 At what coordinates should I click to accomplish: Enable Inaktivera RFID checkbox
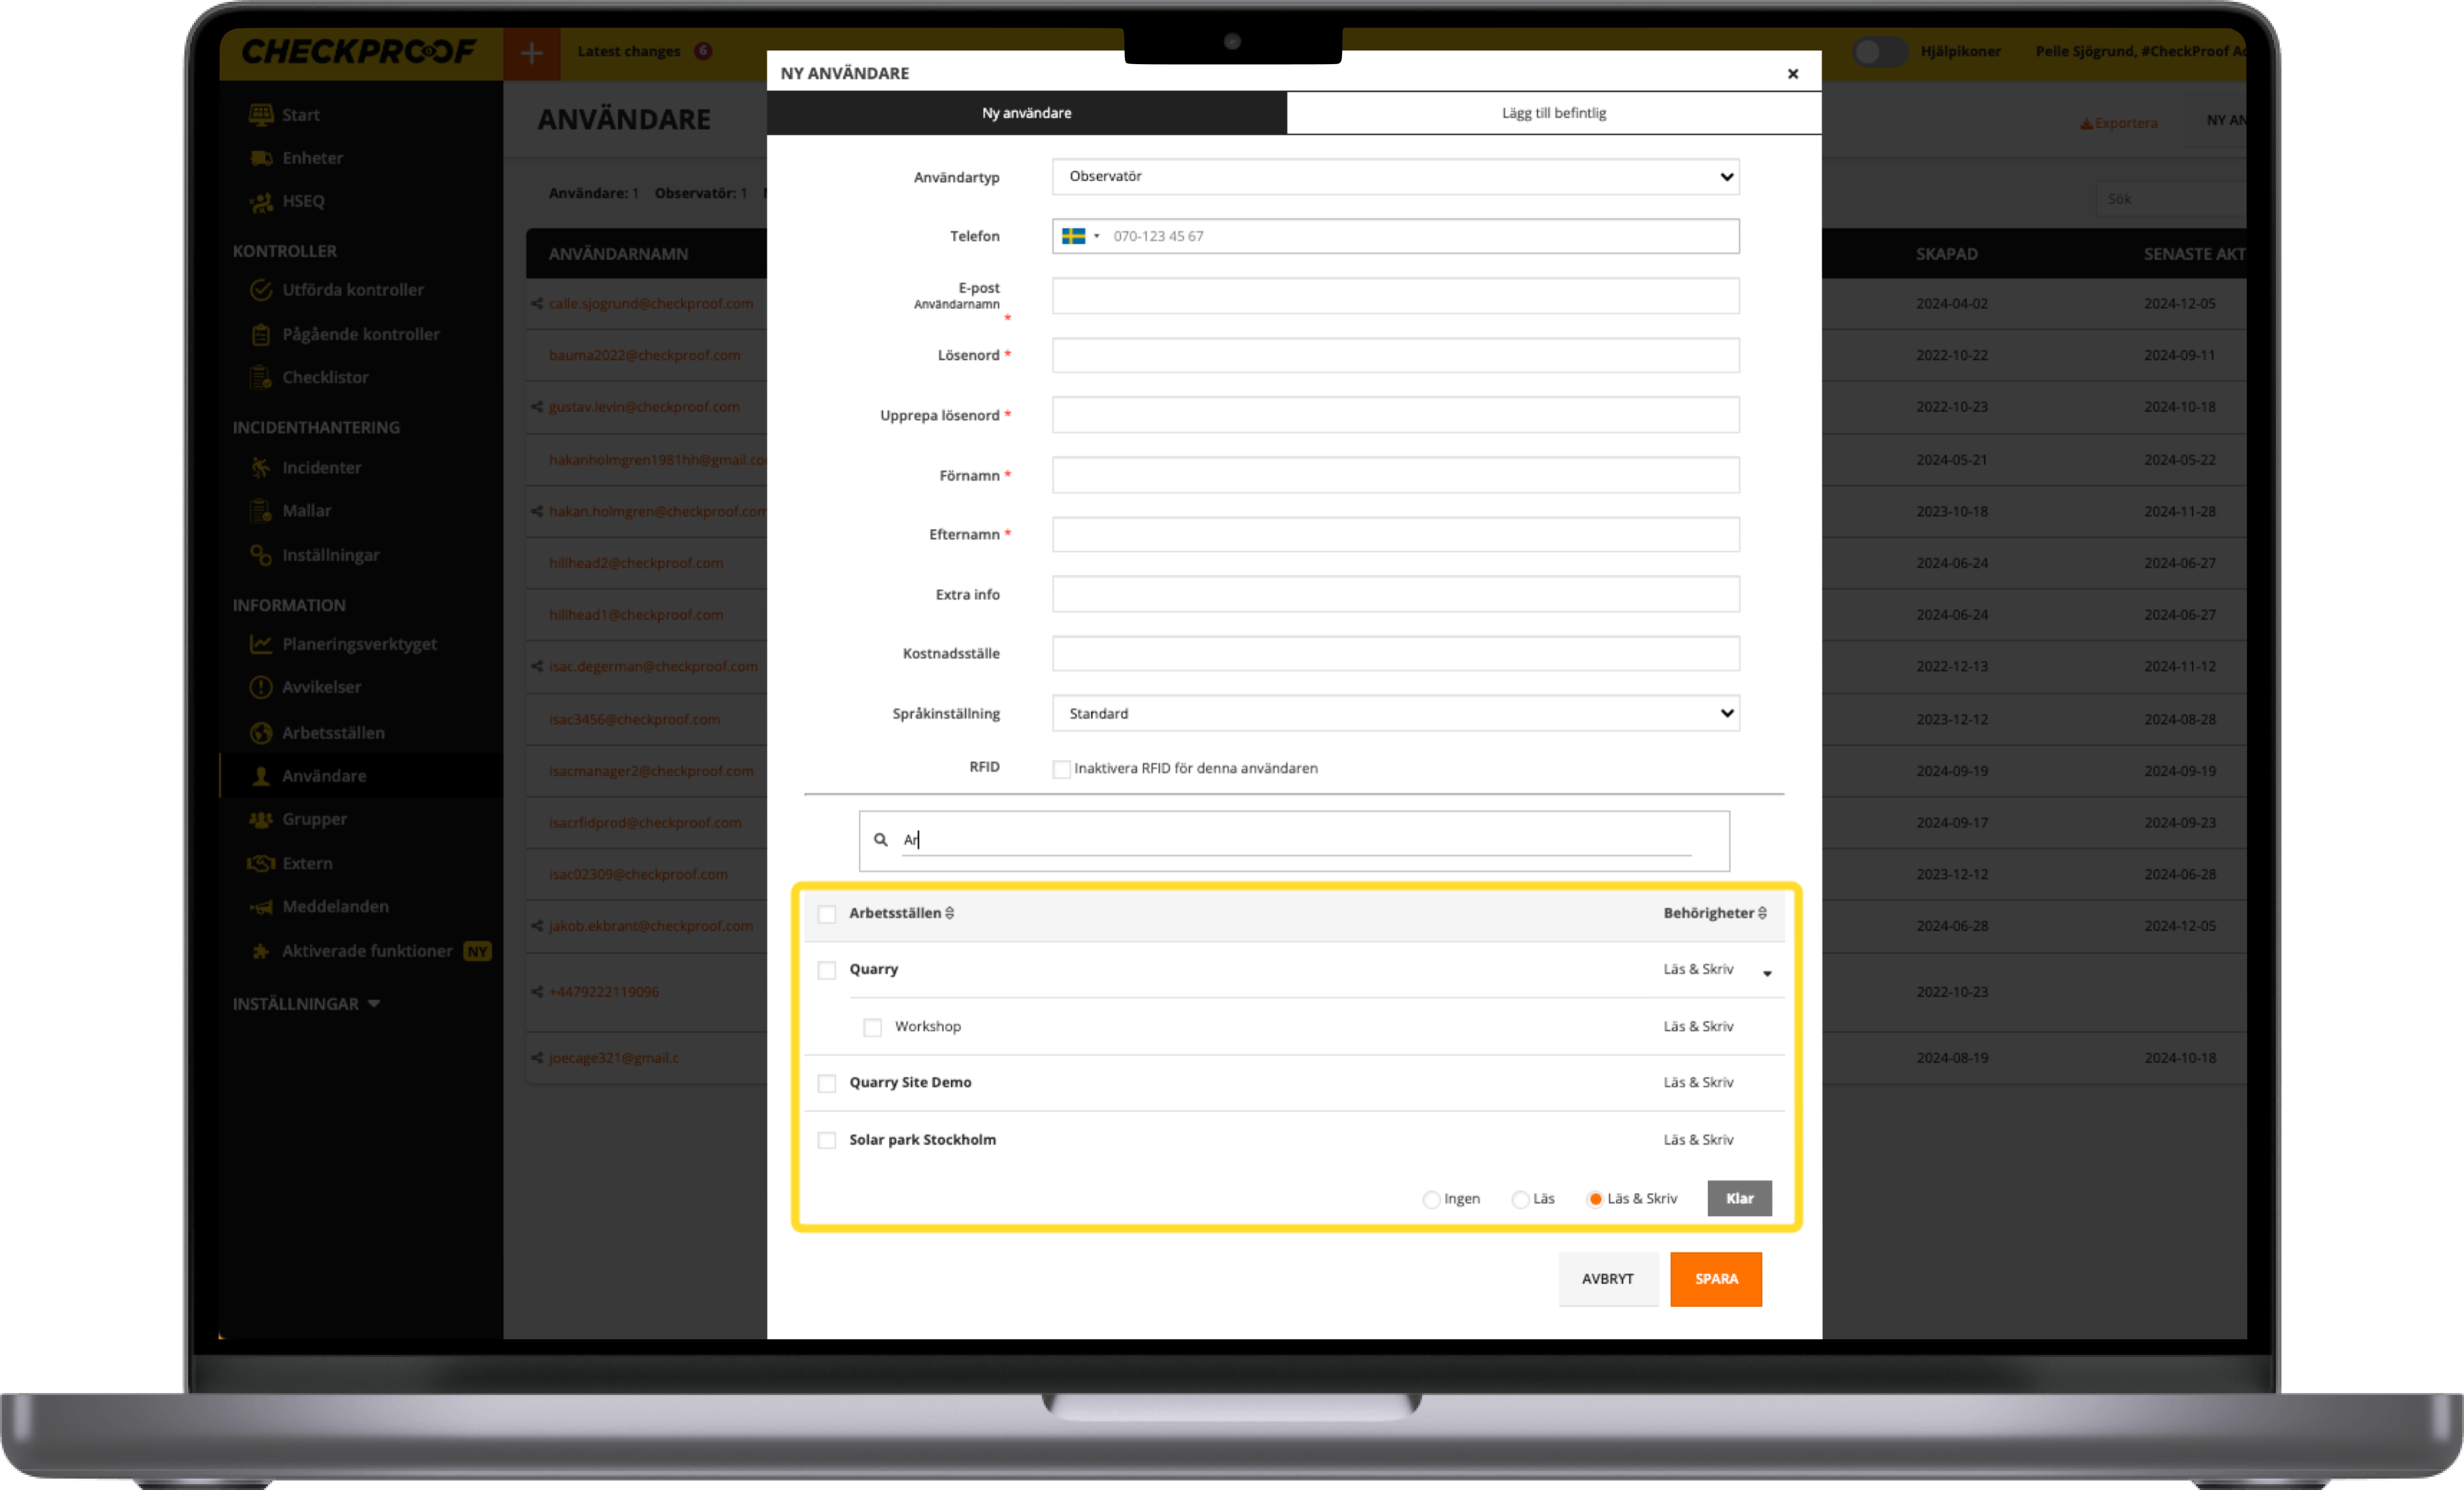pyautogui.click(x=1061, y=769)
